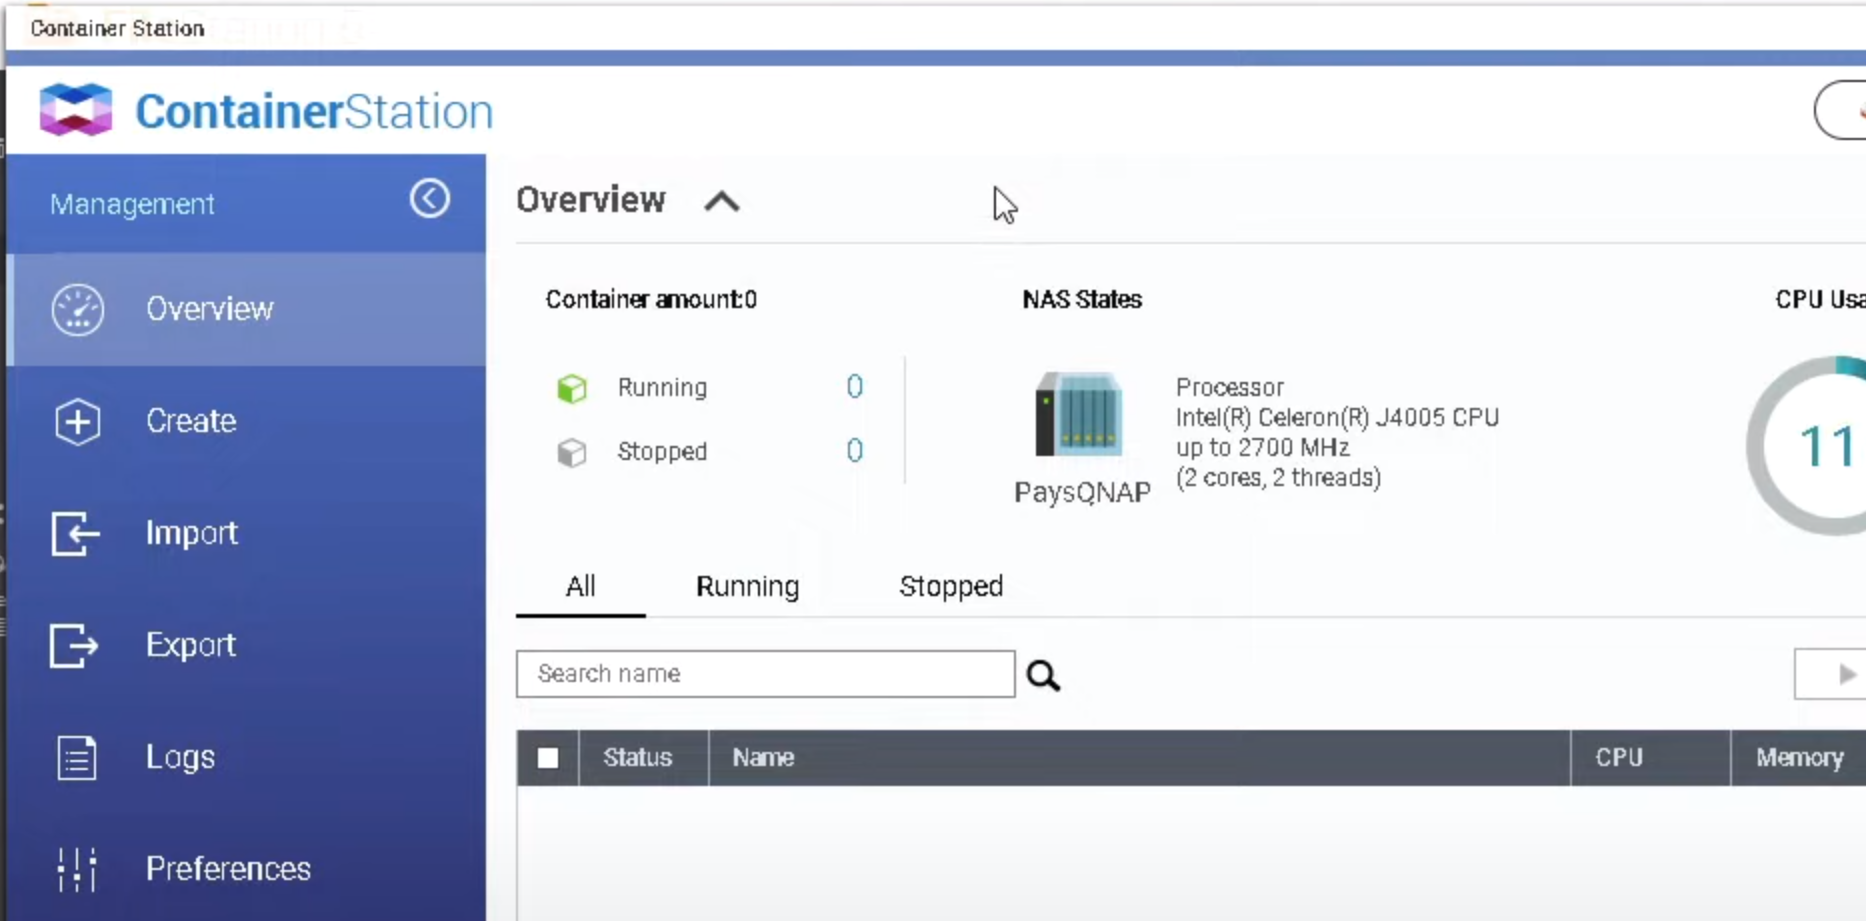Open the Logs page from the sidebar

coord(246,757)
